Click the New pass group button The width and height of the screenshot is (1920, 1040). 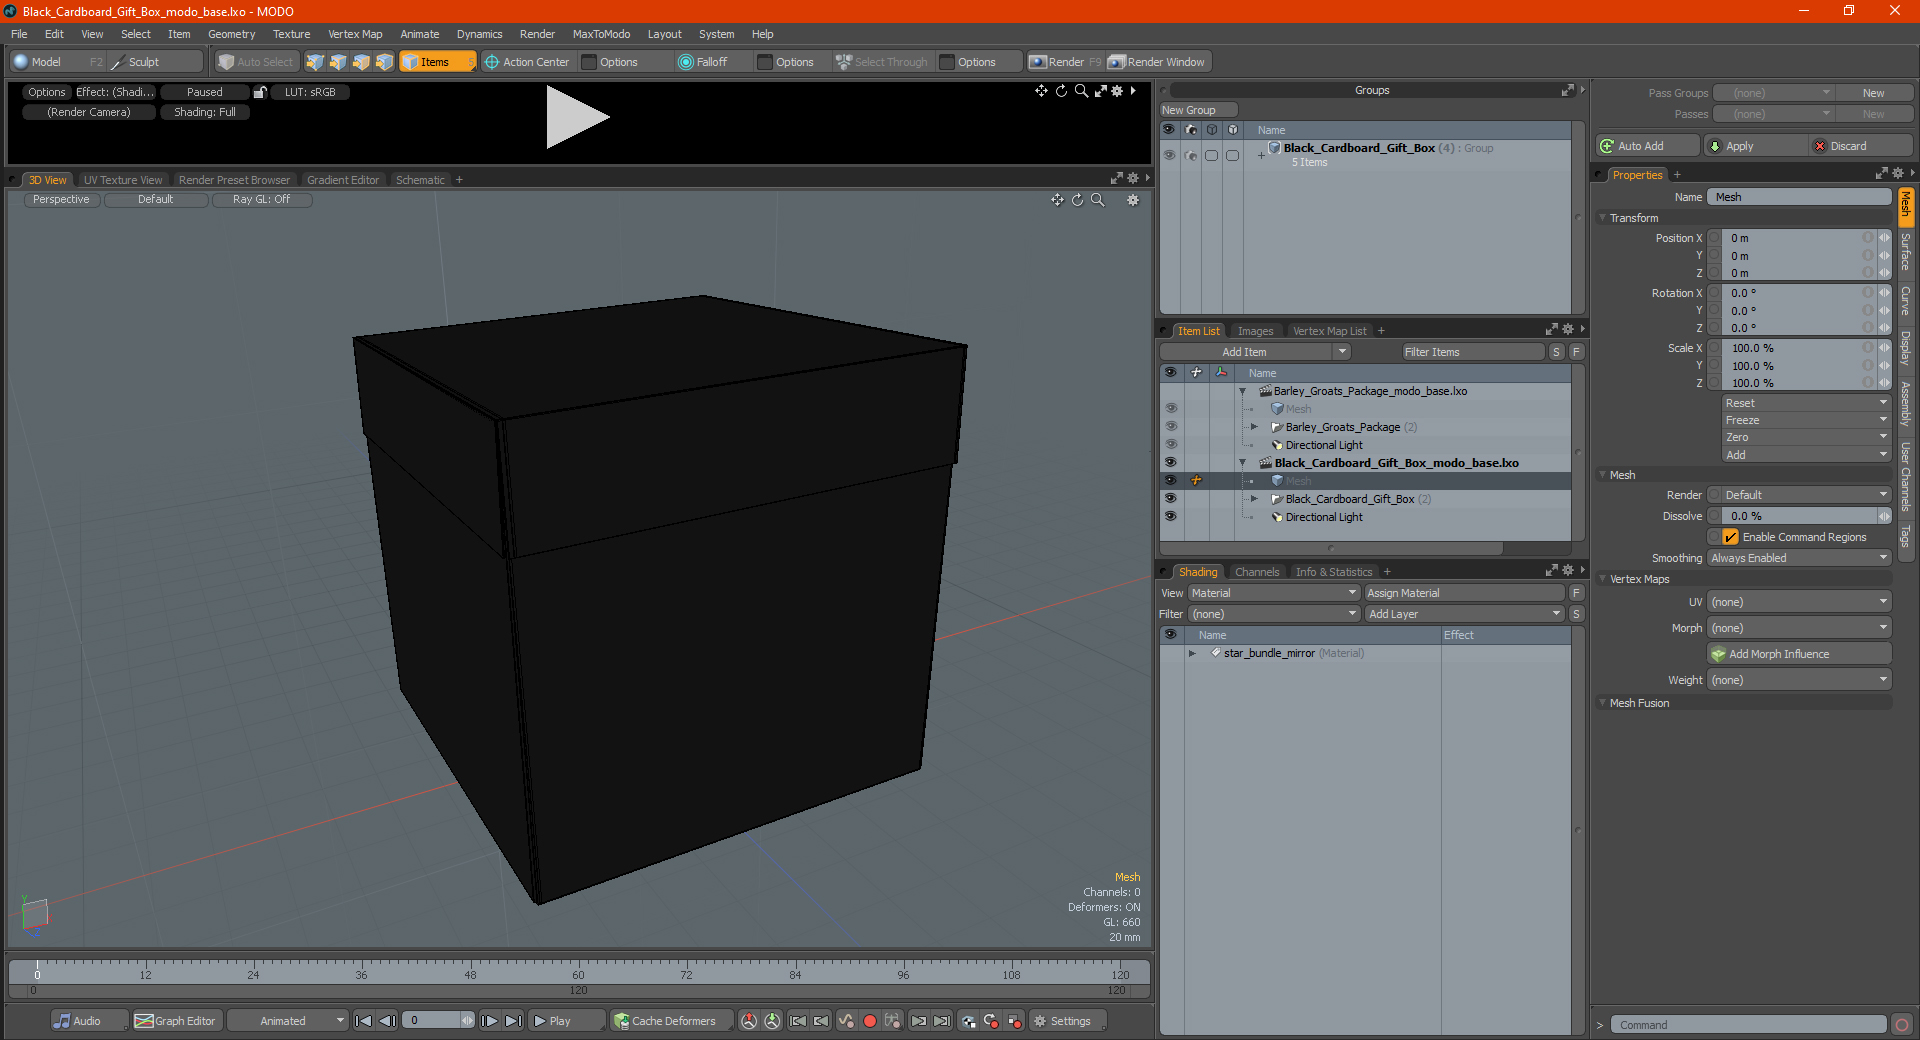coord(1874,93)
